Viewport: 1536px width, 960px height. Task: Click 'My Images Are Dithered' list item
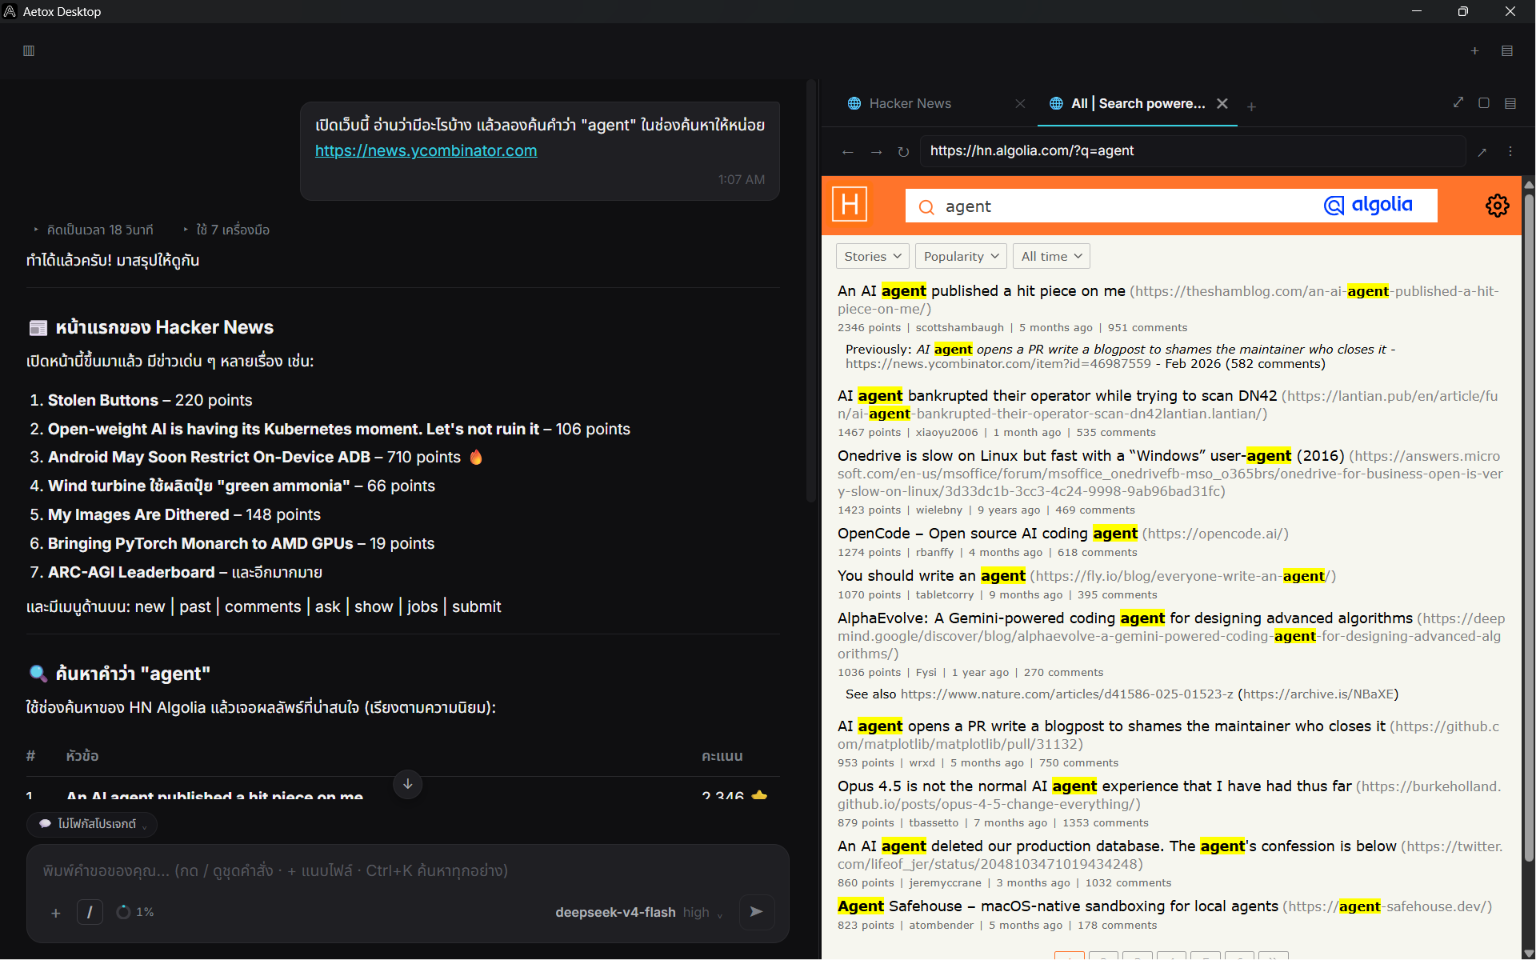139,515
